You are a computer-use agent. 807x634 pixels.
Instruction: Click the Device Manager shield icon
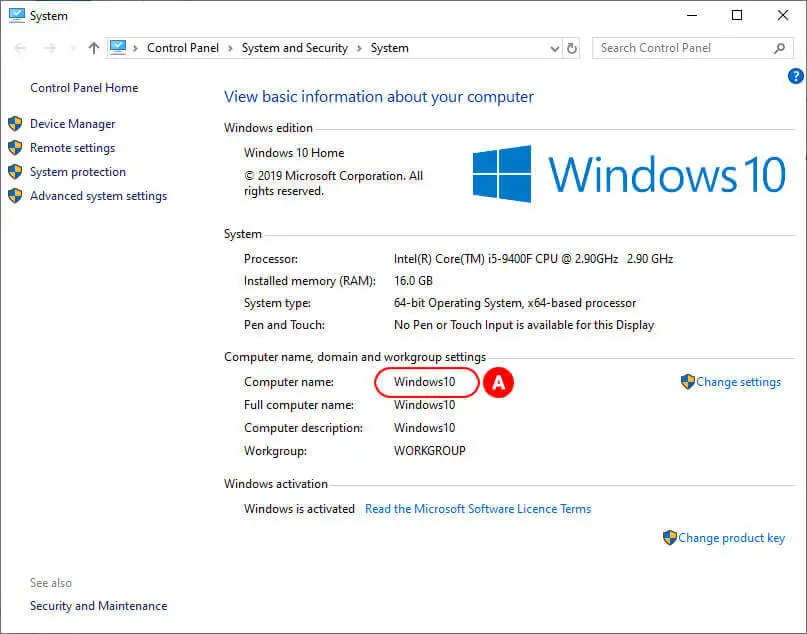coord(15,124)
